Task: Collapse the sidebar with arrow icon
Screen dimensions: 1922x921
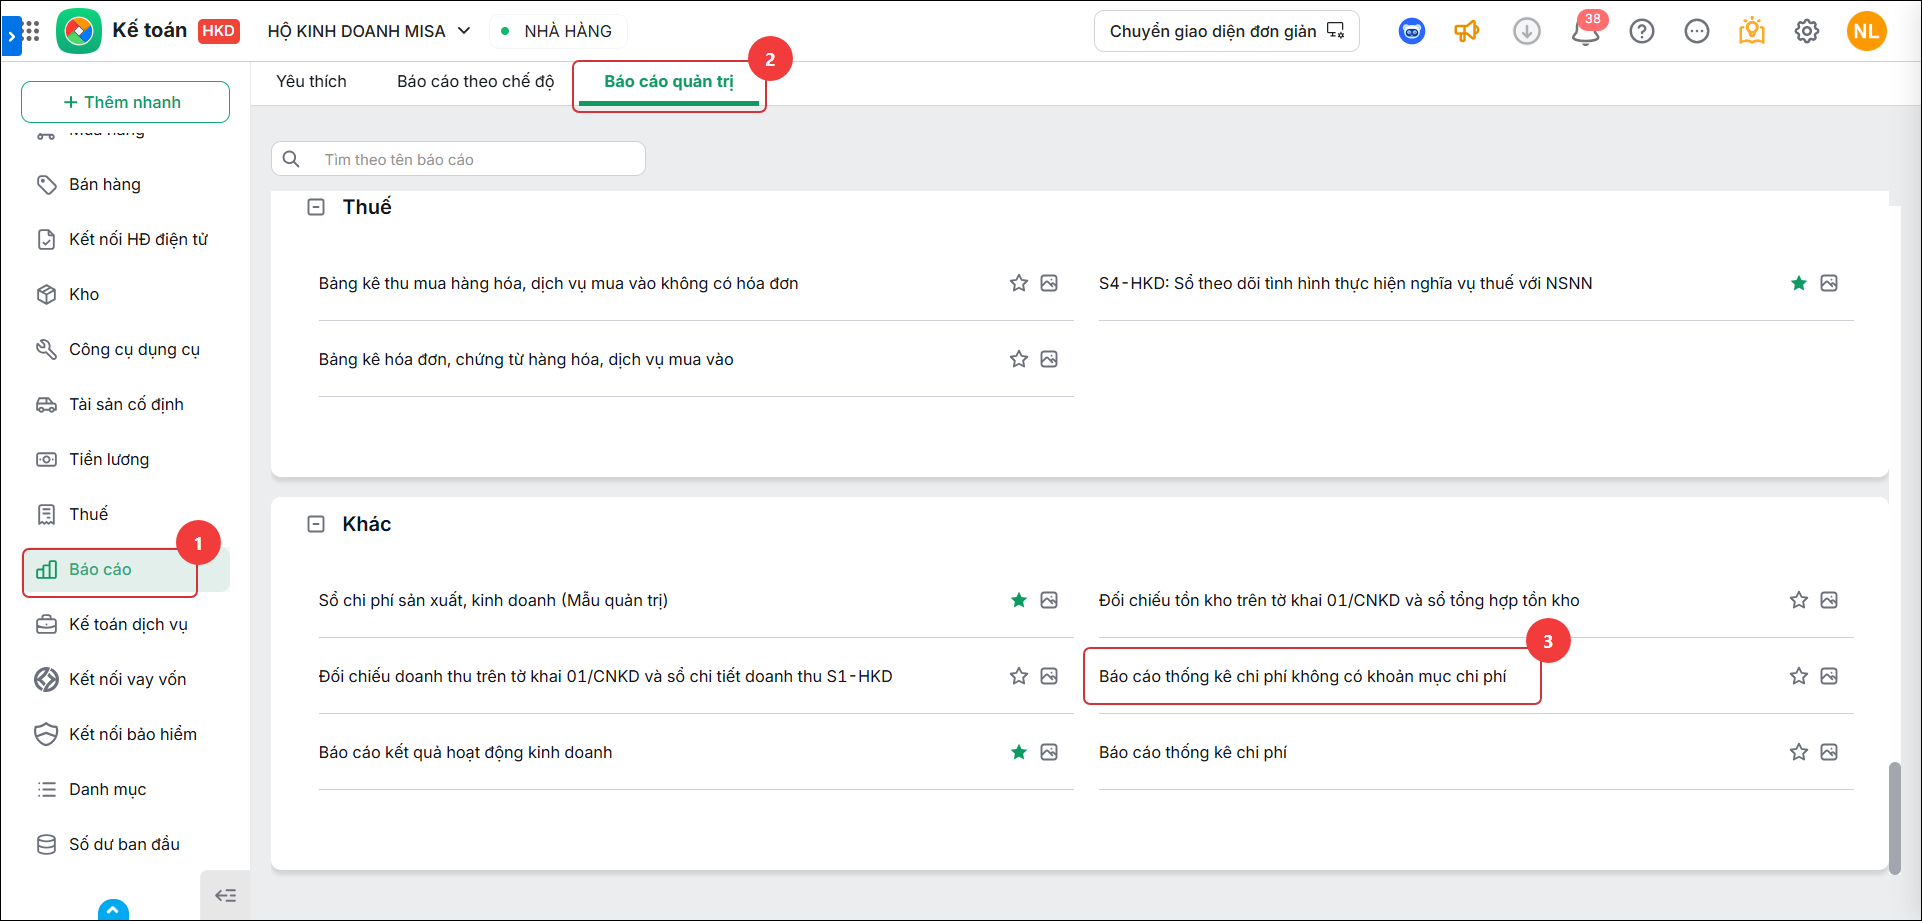Action: coord(225,895)
